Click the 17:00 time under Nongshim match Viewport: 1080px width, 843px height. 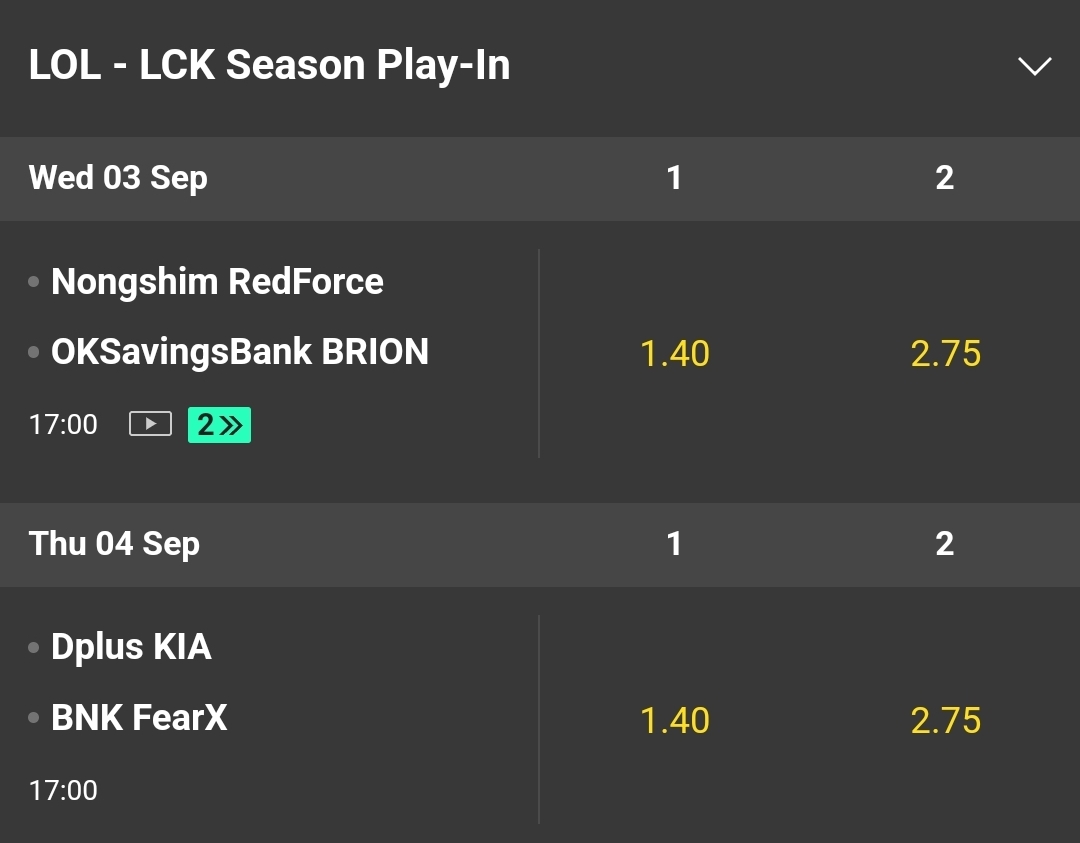(63, 424)
